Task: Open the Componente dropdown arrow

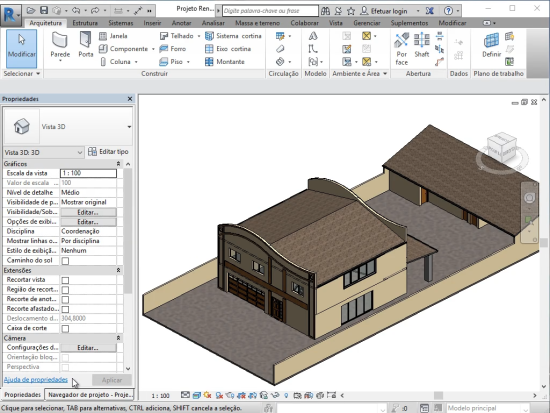Action: 153,49
